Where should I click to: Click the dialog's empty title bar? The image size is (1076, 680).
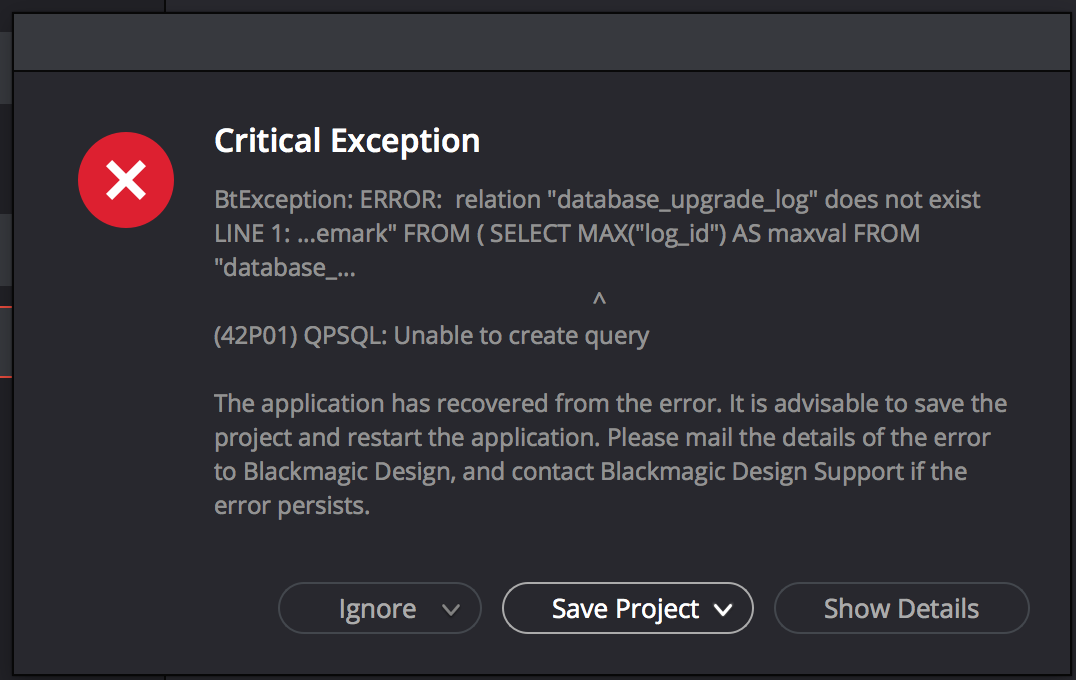(x=542, y=42)
